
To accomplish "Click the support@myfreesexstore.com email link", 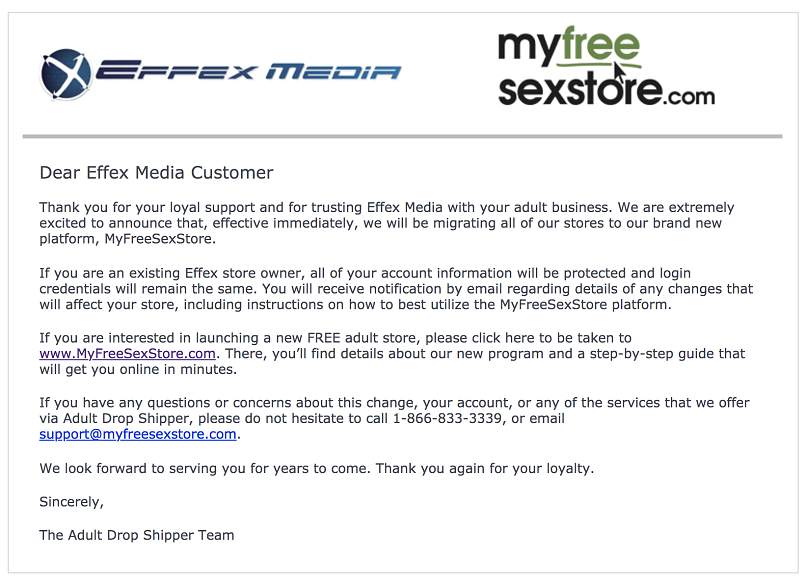I will point(138,434).
